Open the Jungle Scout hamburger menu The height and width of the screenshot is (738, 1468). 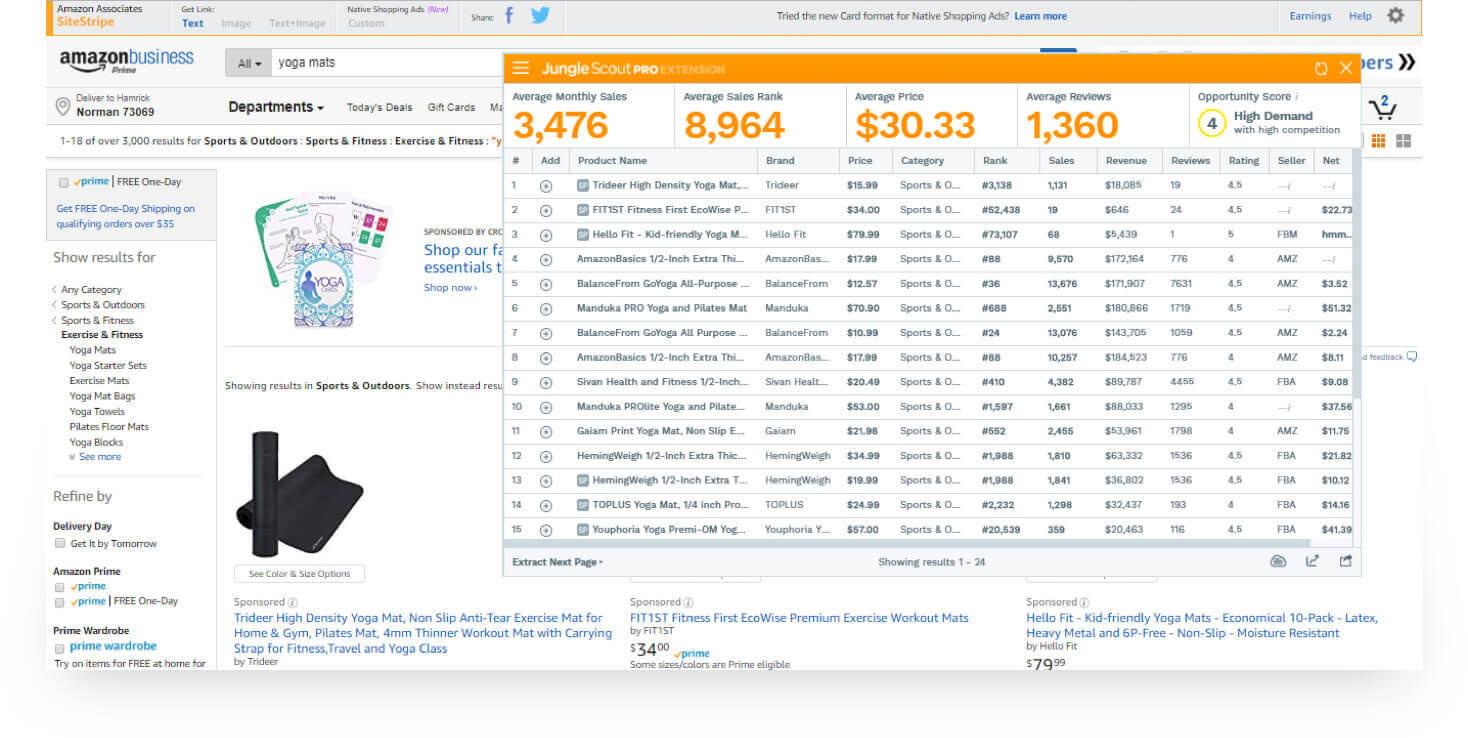[520, 68]
